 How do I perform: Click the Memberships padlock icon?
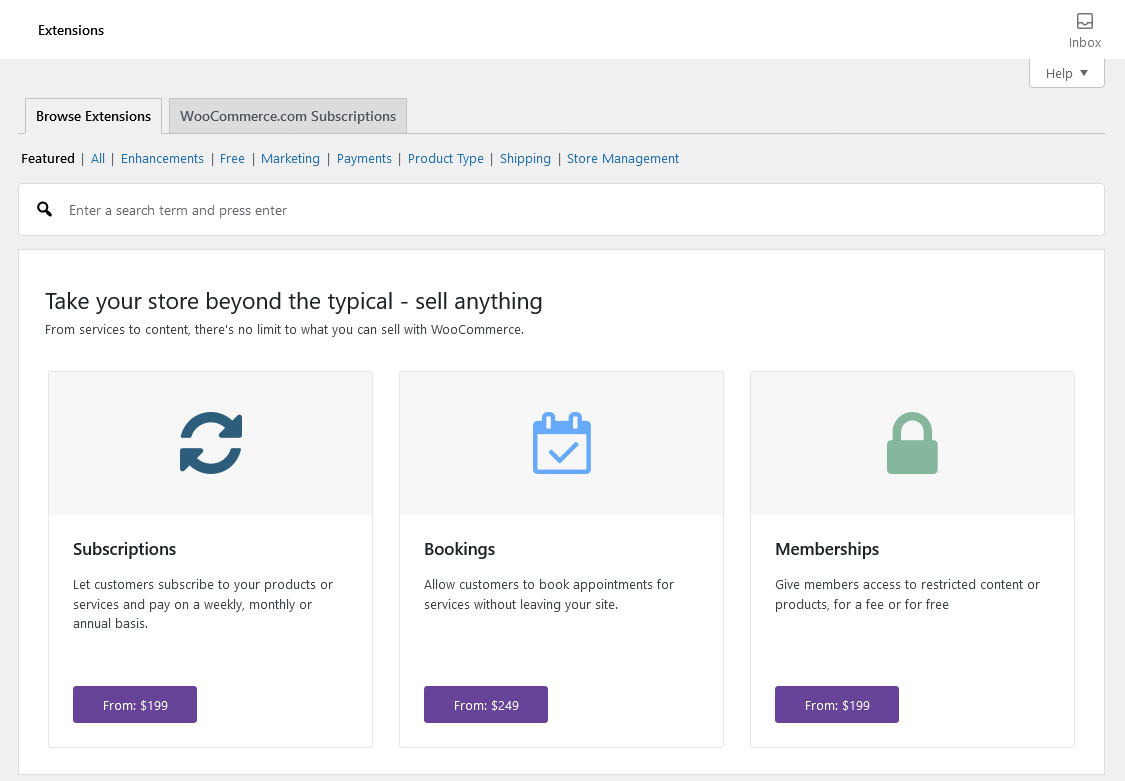pos(912,442)
